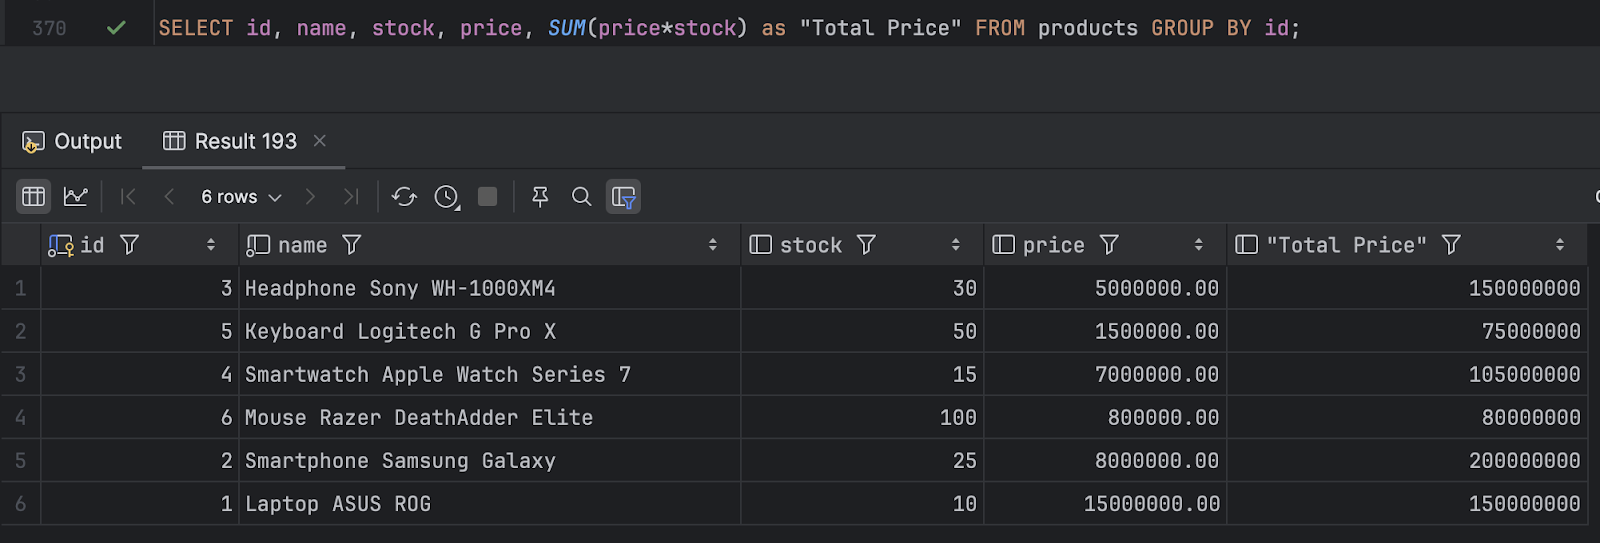This screenshot has height=543, width=1600.
Task: Select cell "Smartphone Samsung Galaxy"
Action: click(490, 460)
